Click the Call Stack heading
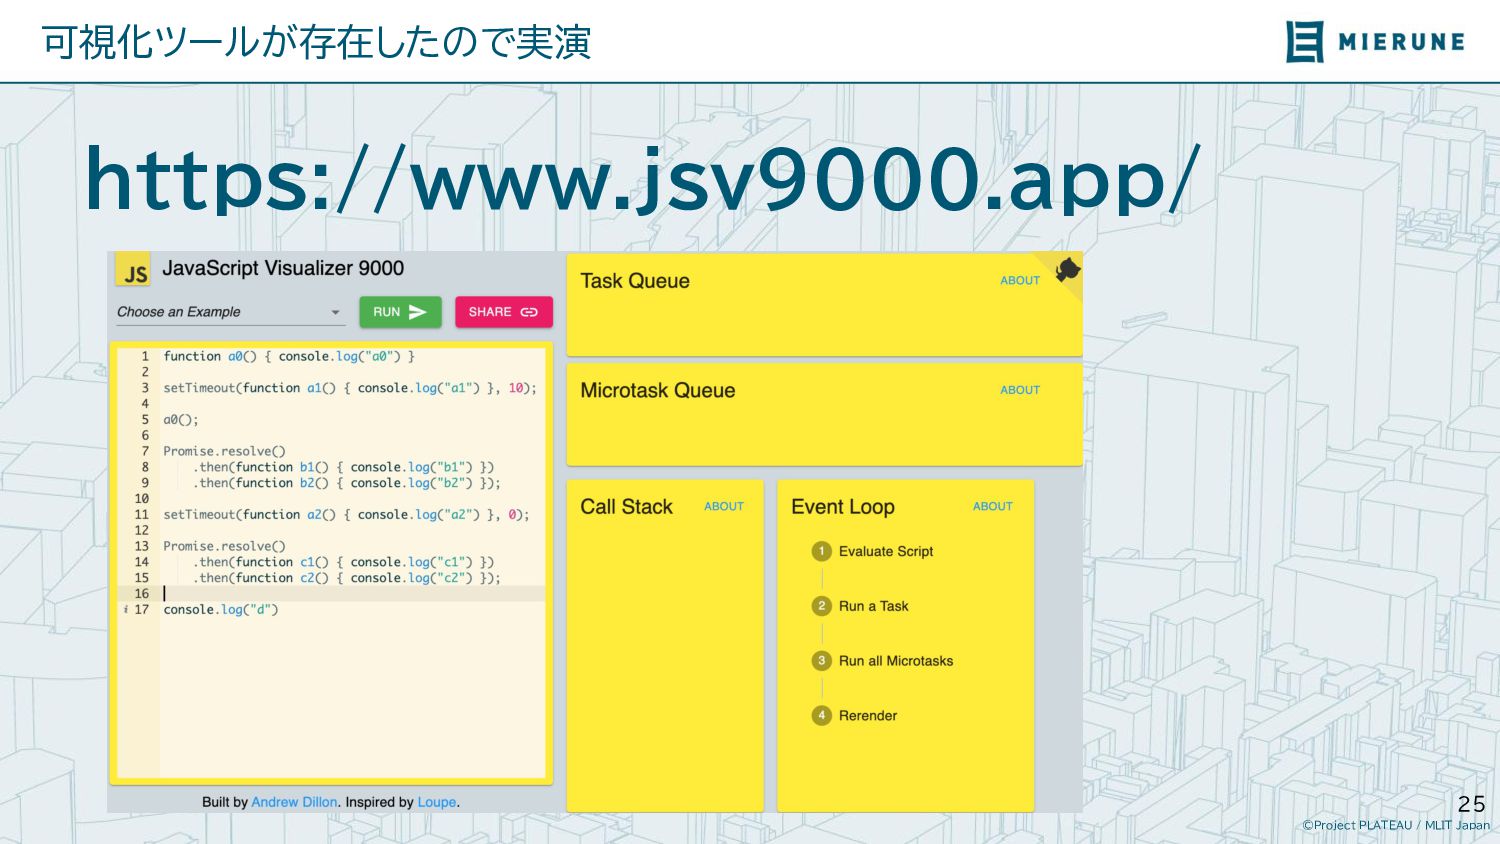This screenshot has height=844, width=1500. (x=627, y=507)
